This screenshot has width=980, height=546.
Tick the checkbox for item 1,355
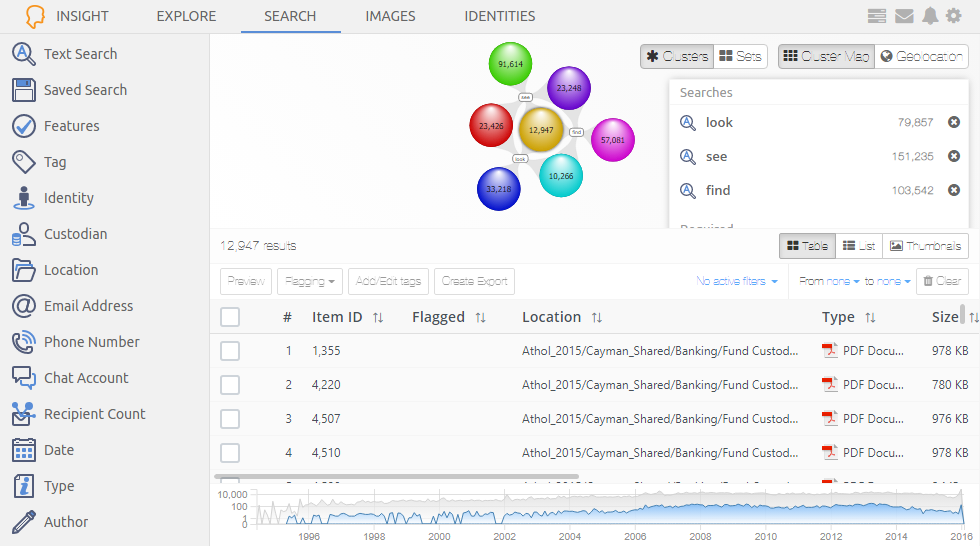[230, 351]
